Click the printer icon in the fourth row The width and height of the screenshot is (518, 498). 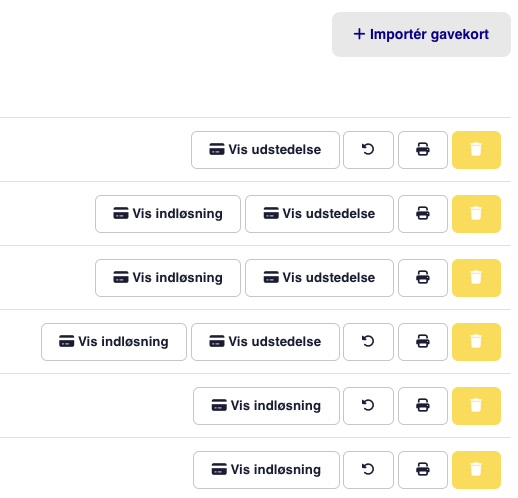(423, 342)
